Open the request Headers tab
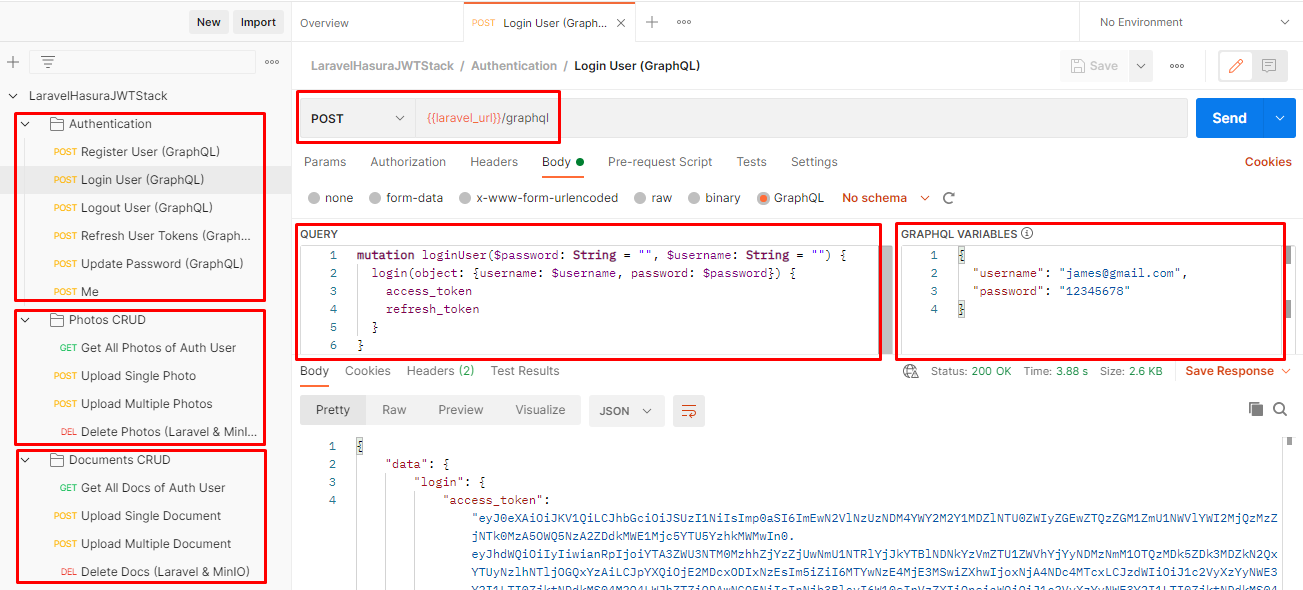The width and height of the screenshot is (1303, 590). pyautogui.click(x=494, y=162)
